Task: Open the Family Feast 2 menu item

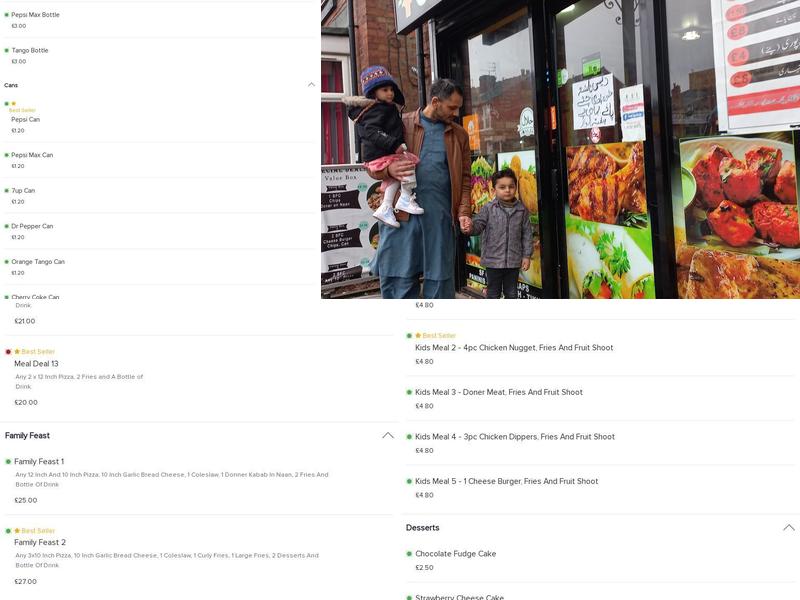Action: click(199, 556)
